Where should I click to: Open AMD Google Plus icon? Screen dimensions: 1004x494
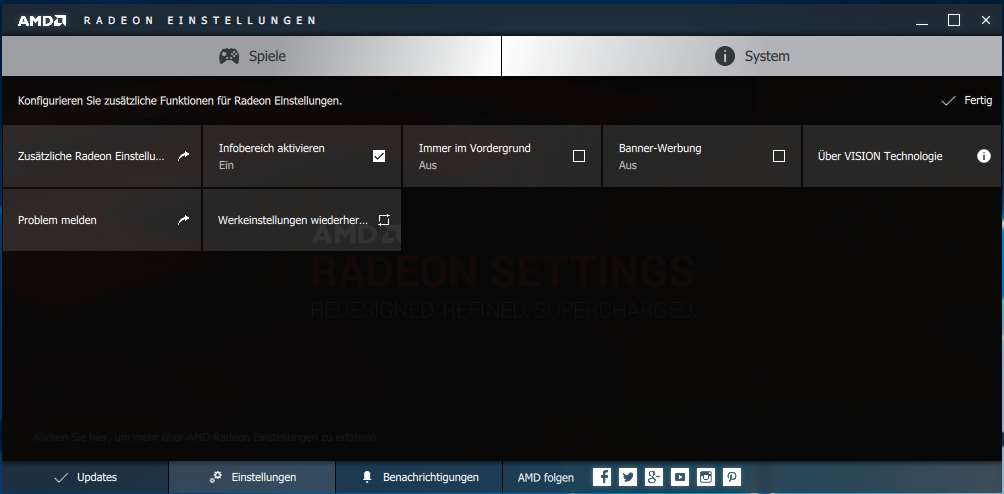click(x=654, y=477)
